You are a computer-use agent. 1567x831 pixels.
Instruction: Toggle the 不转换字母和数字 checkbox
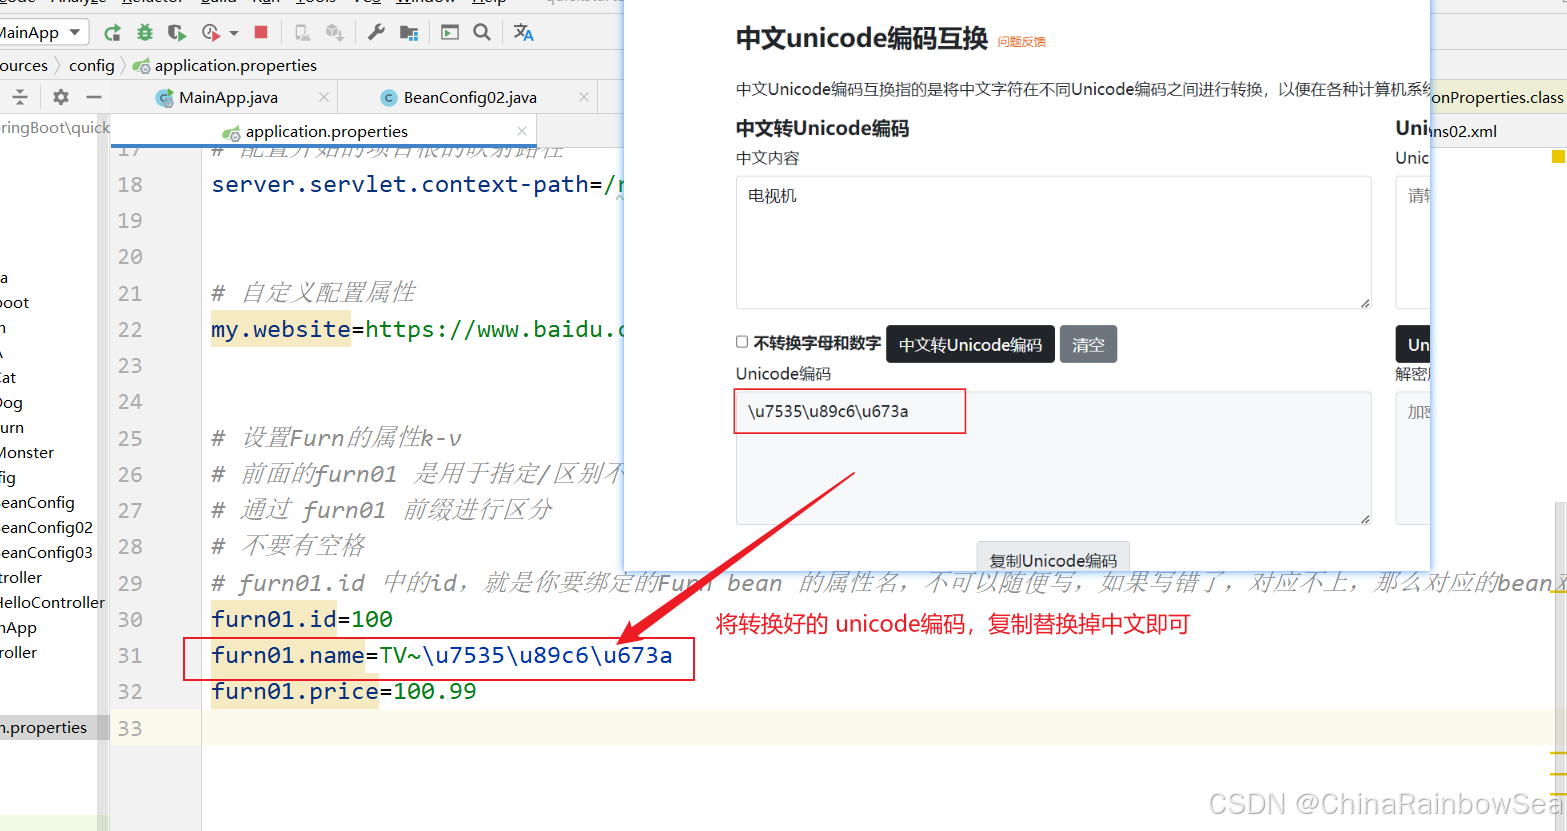[742, 342]
